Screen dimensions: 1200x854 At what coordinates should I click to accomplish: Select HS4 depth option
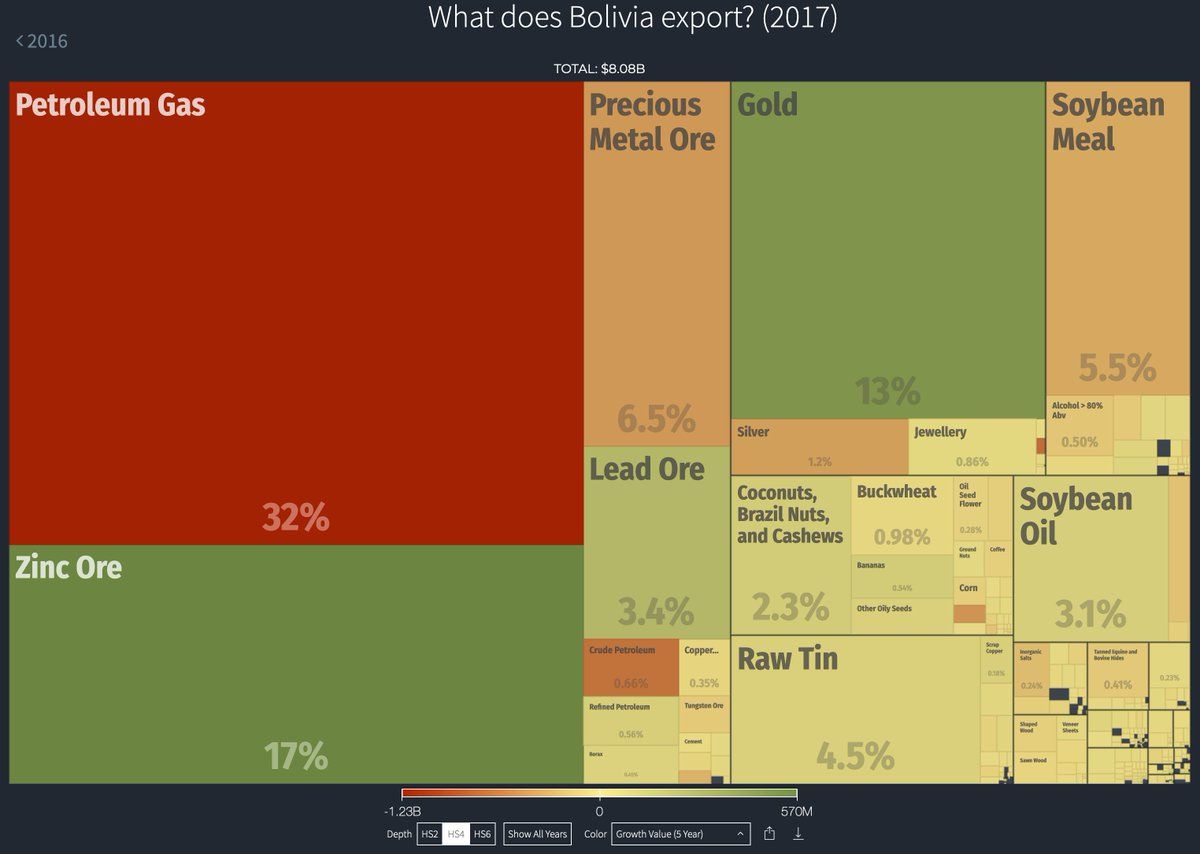[456, 834]
